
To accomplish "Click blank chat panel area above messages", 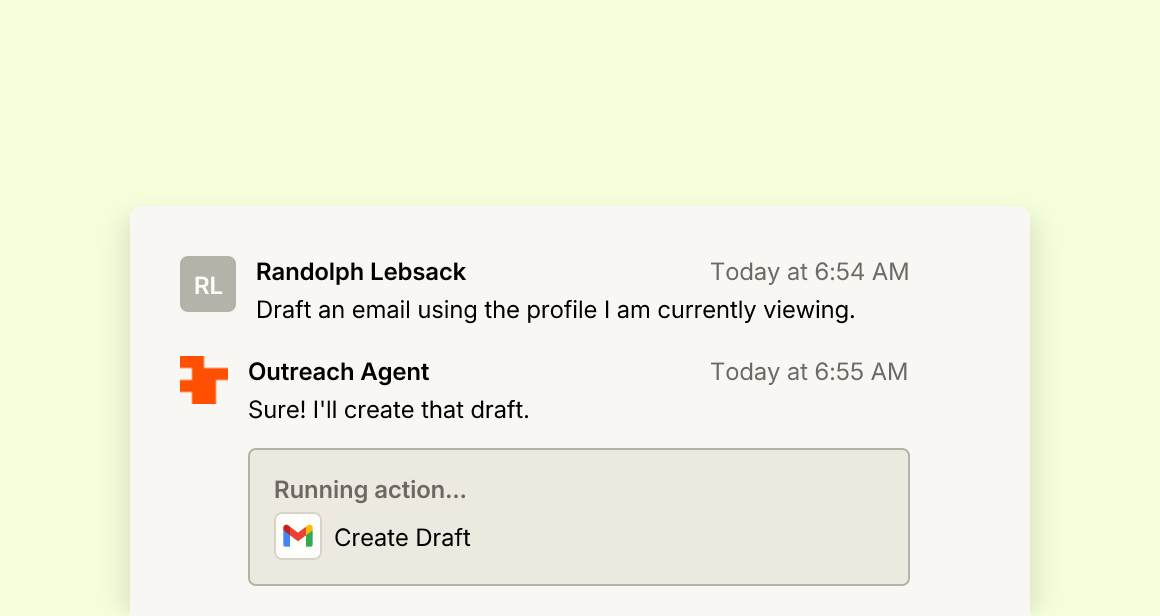I will 579,230.
